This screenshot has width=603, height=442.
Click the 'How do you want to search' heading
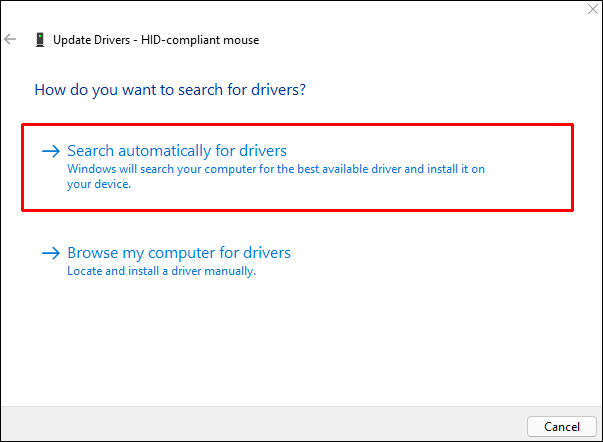coord(170,90)
